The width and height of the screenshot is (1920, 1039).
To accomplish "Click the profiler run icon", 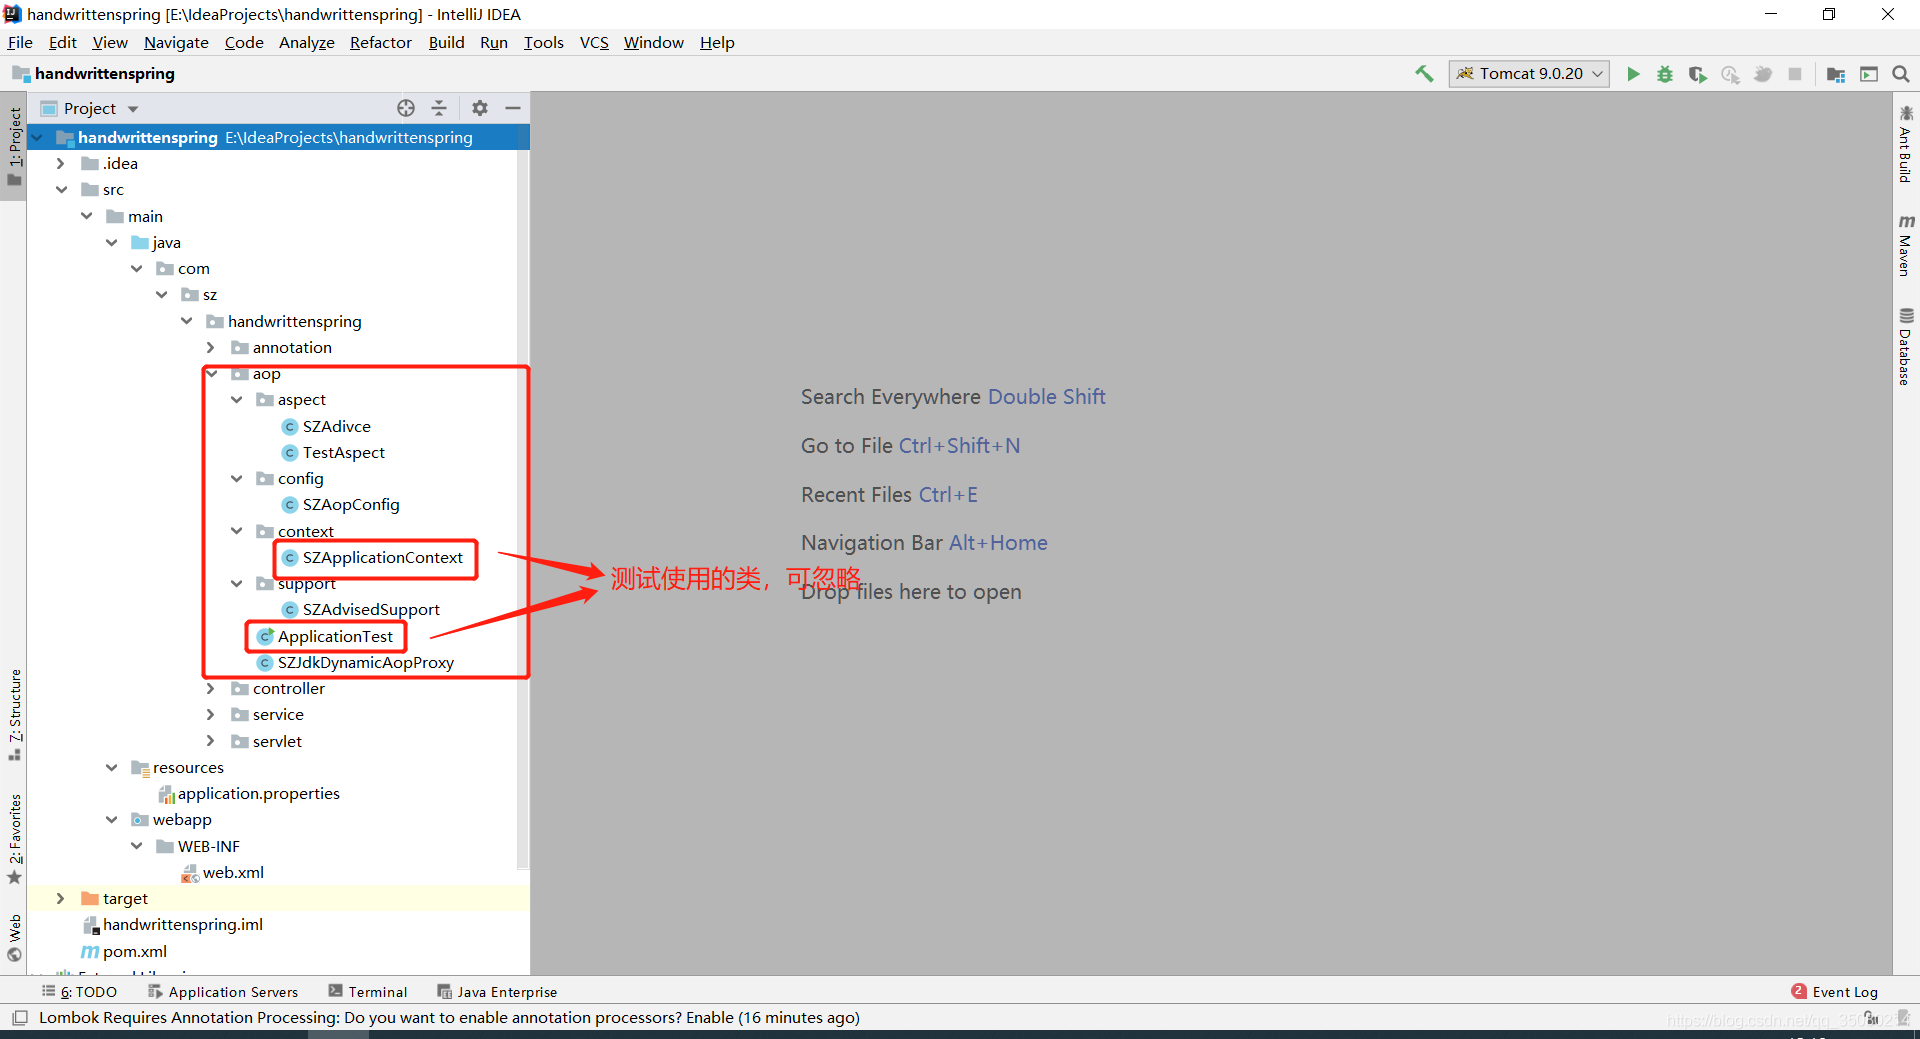I will tap(1730, 74).
